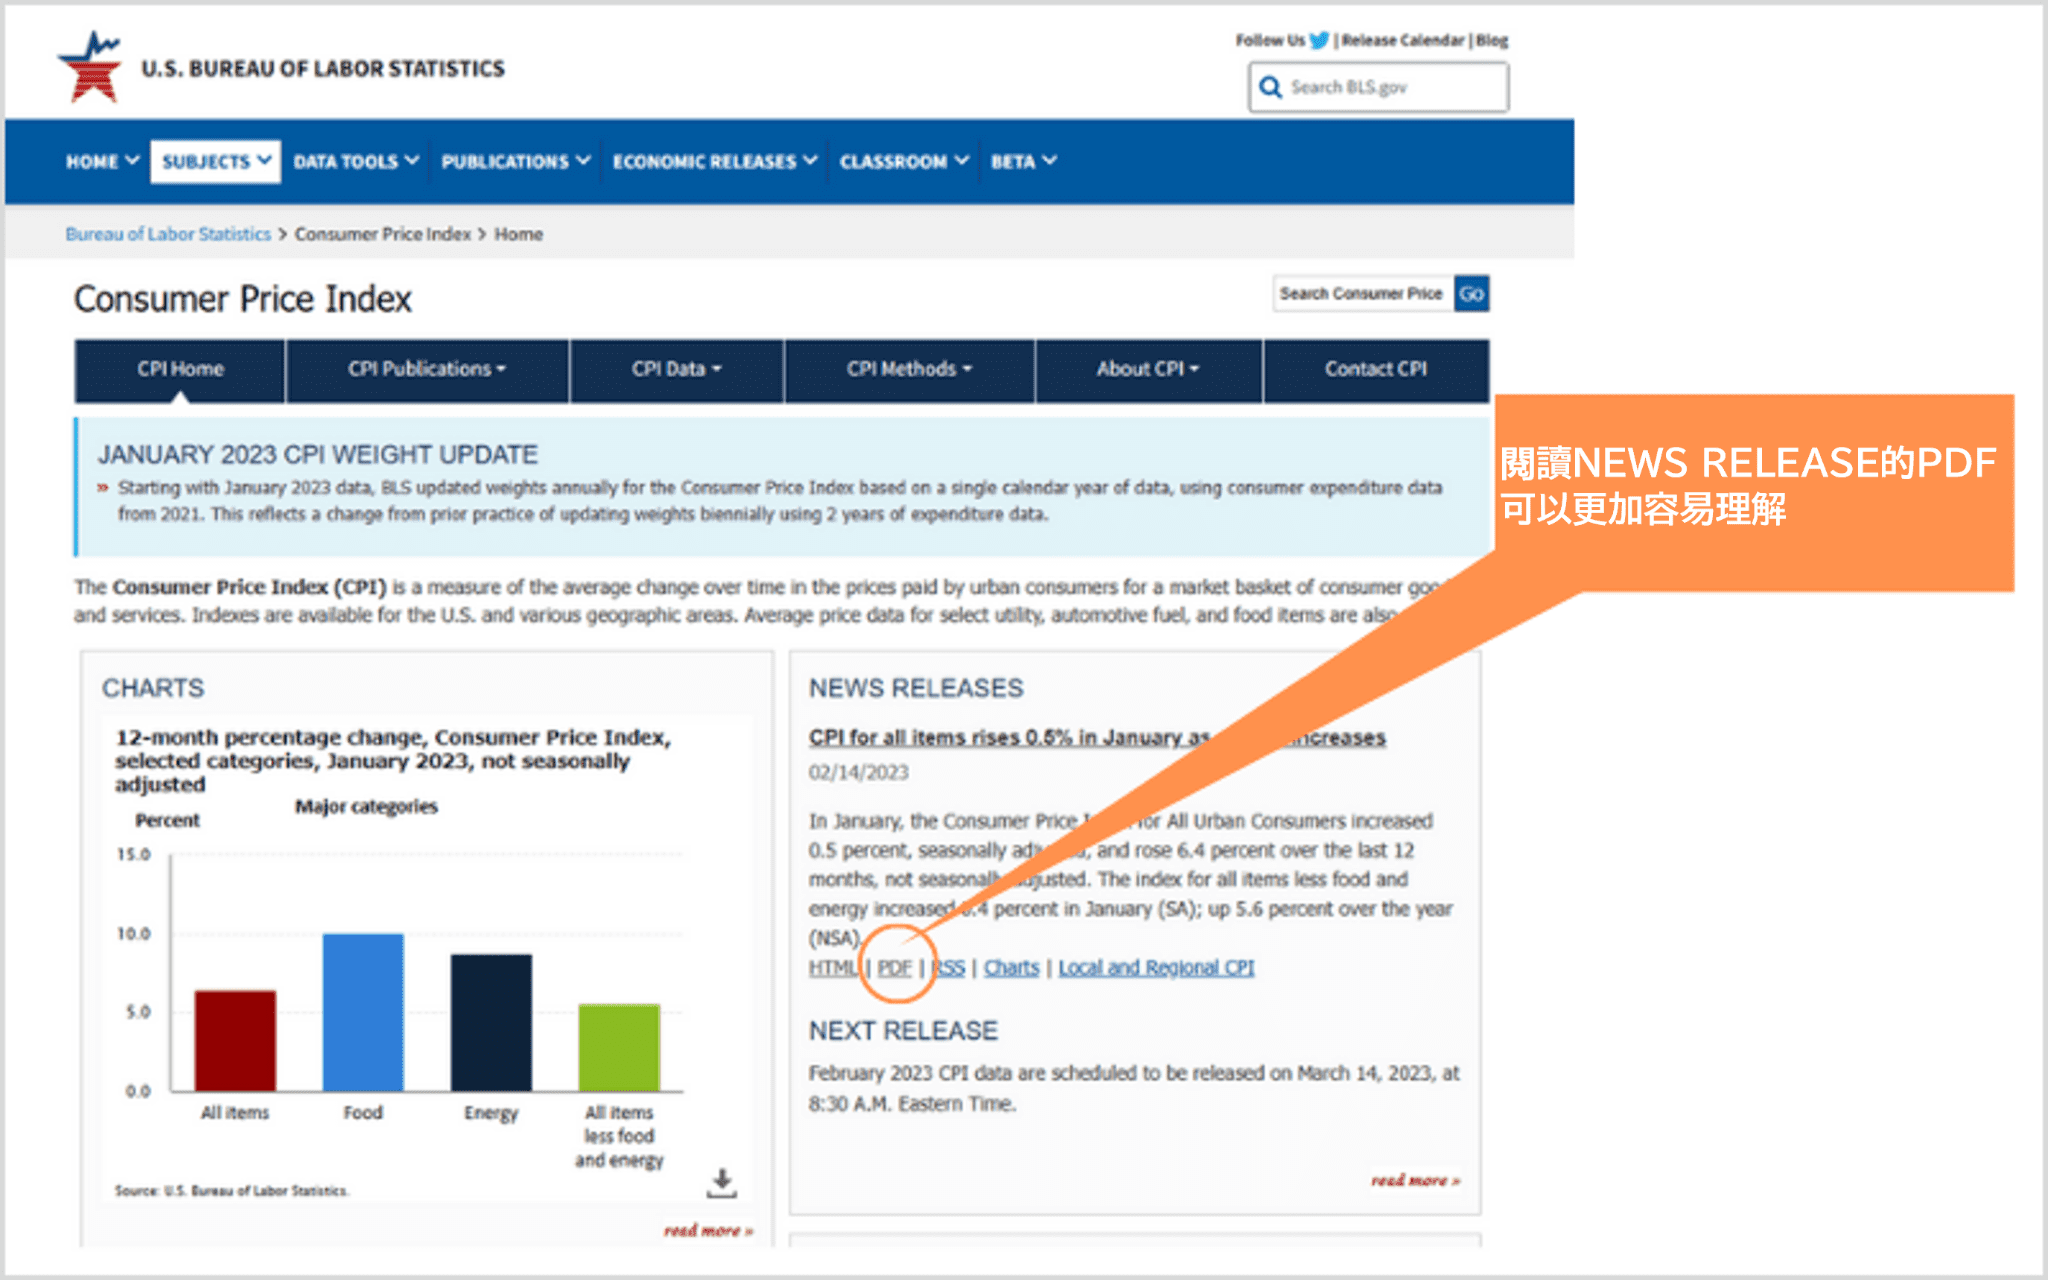Open the Release Calendar link
Screen dimensions: 2048x1280
coord(1402,40)
